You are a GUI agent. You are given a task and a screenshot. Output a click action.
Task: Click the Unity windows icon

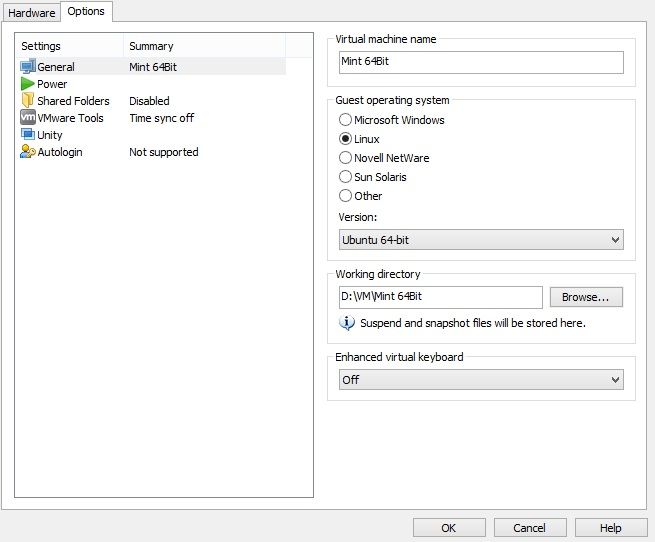pos(28,134)
